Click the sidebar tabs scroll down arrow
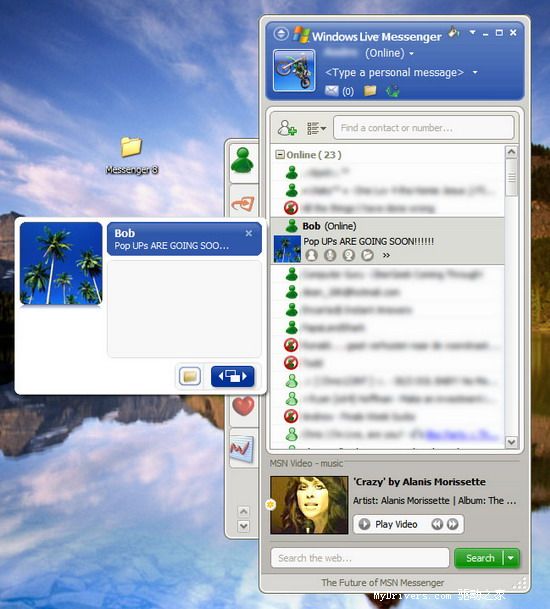550x609 pixels. (x=244, y=526)
